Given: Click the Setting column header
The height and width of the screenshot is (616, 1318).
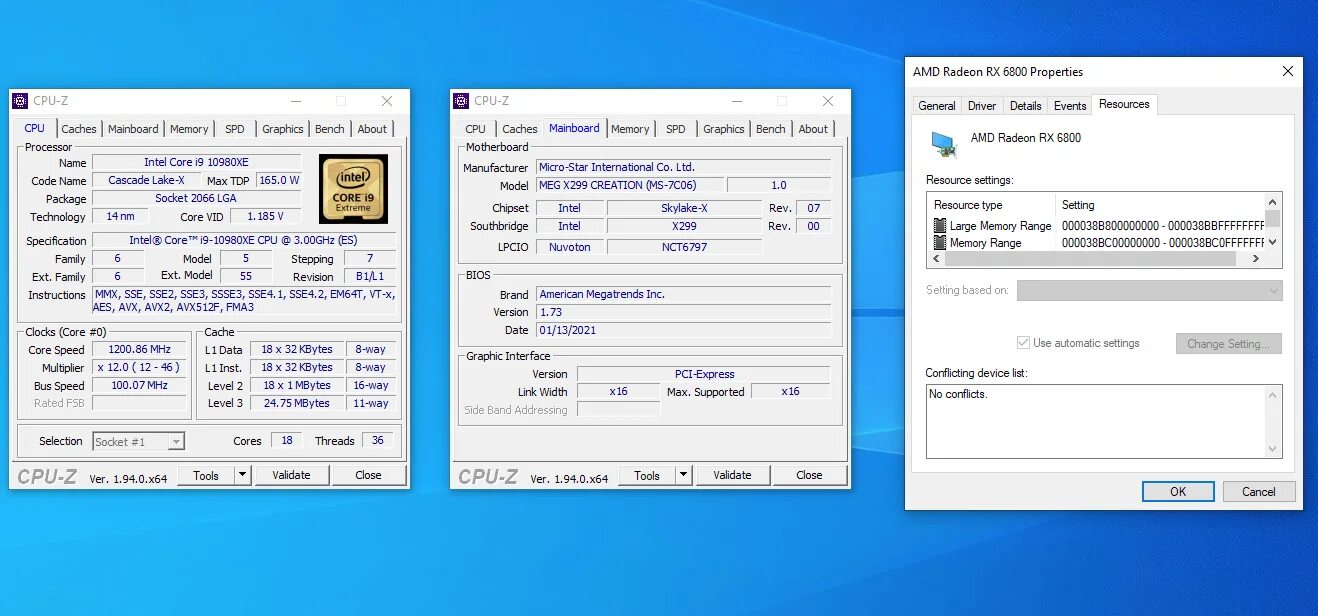Looking at the screenshot, I should (x=1160, y=205).
